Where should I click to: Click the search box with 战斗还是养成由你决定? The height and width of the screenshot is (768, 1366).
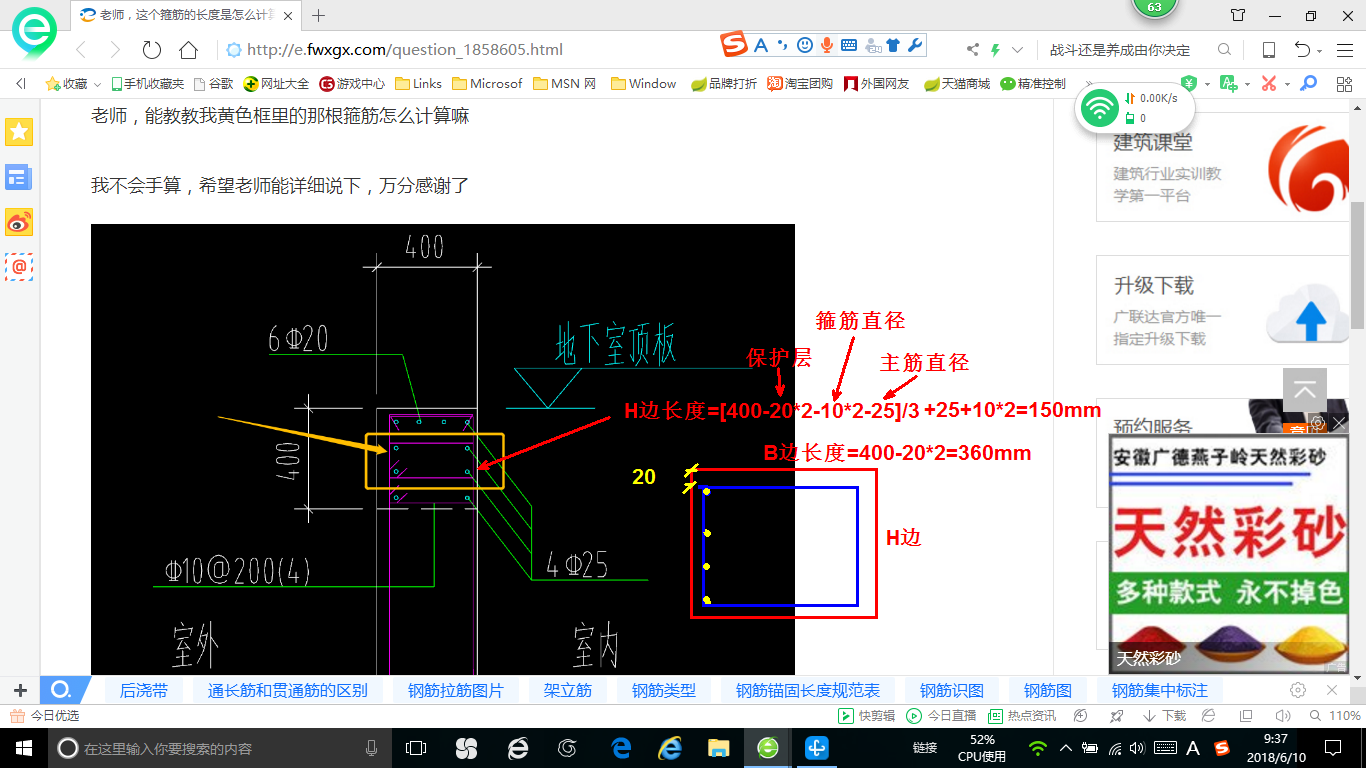[1120, 50]
